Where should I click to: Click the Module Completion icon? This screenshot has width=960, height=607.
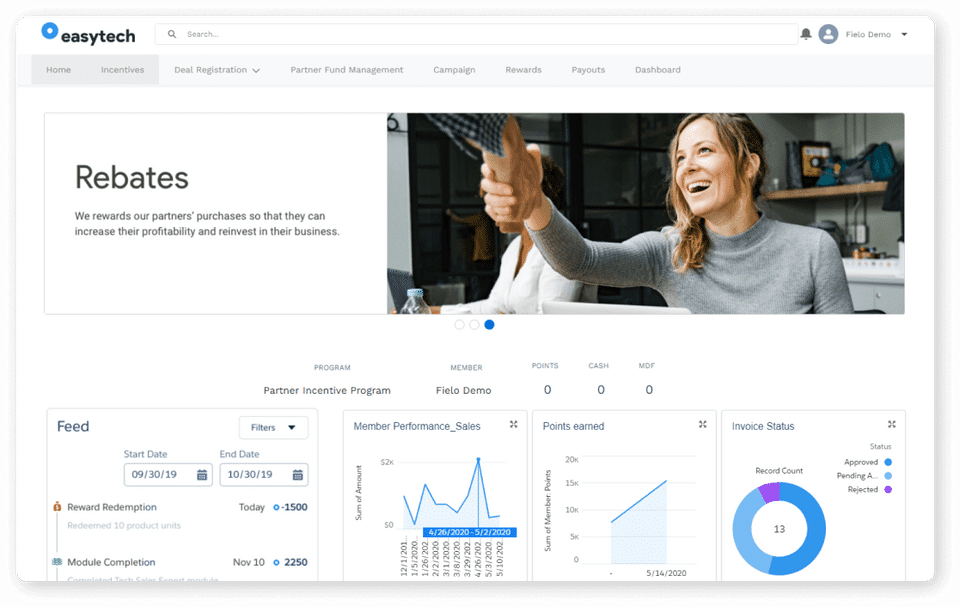tap(57, 562)
